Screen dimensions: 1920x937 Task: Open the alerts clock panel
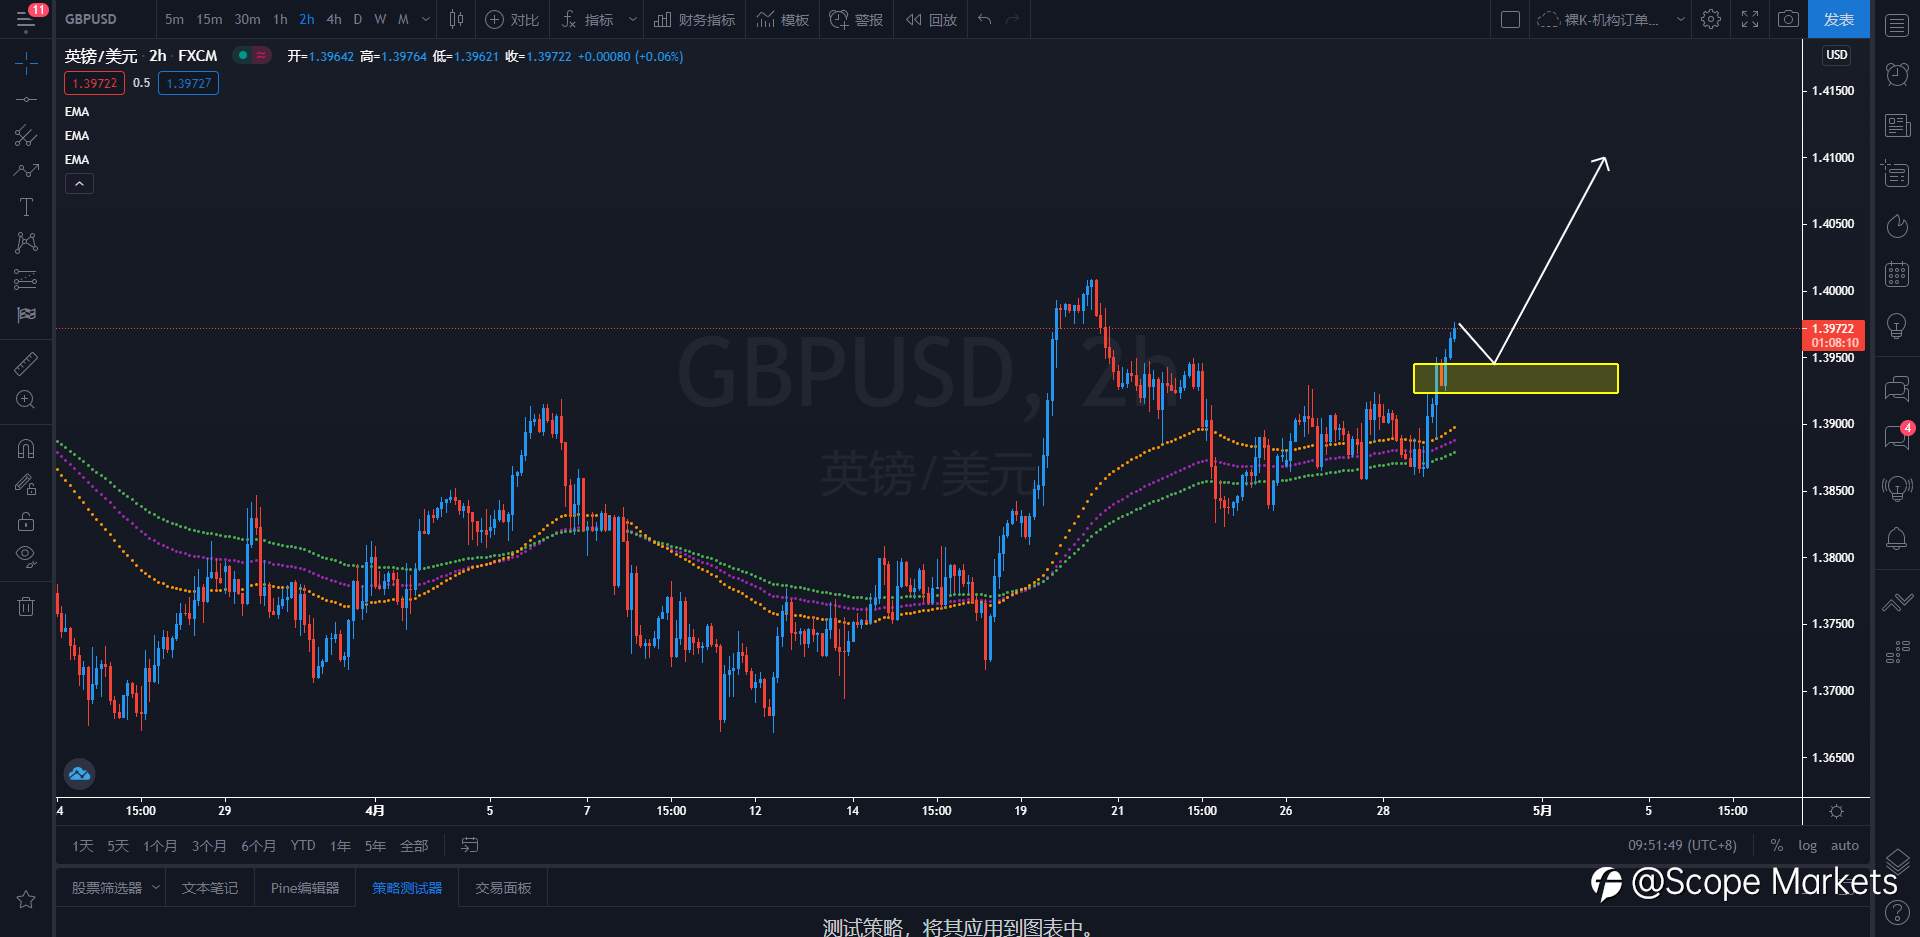(x=1897, y=74)
